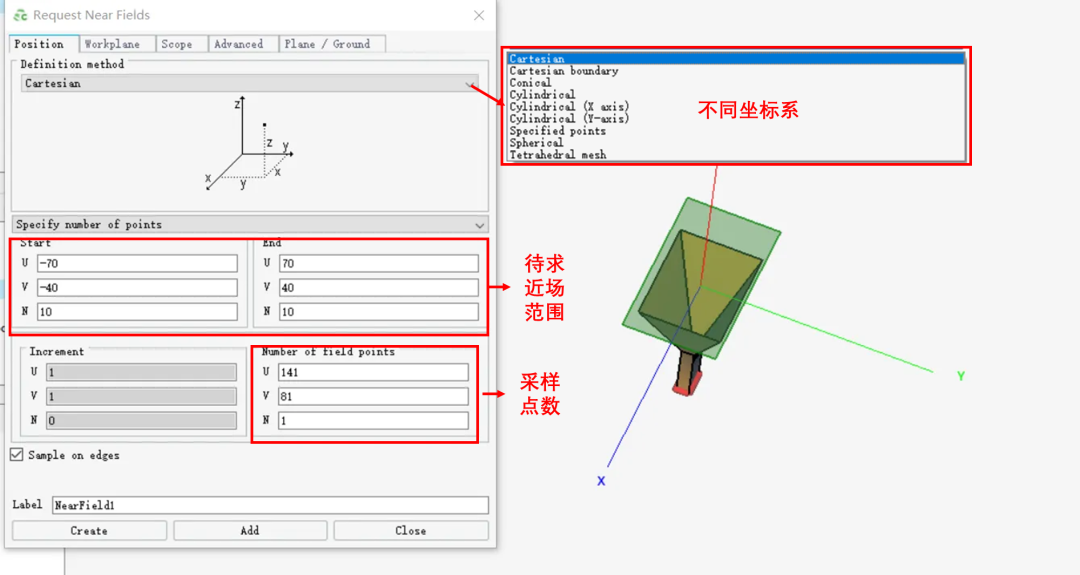Click the Start U input field

click(137, 263)
